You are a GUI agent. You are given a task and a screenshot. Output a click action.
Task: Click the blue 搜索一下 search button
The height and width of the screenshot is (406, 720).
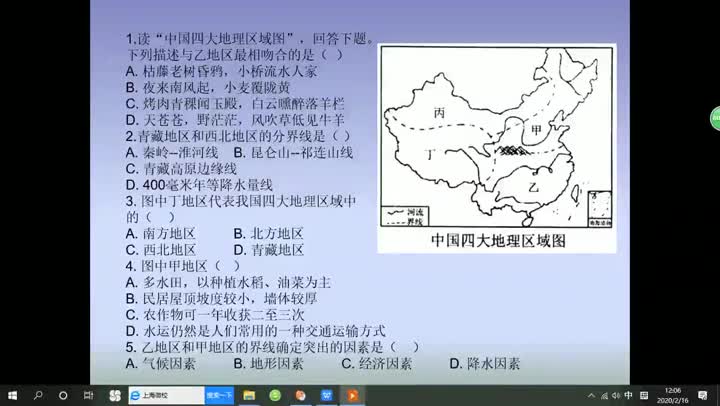219,395
